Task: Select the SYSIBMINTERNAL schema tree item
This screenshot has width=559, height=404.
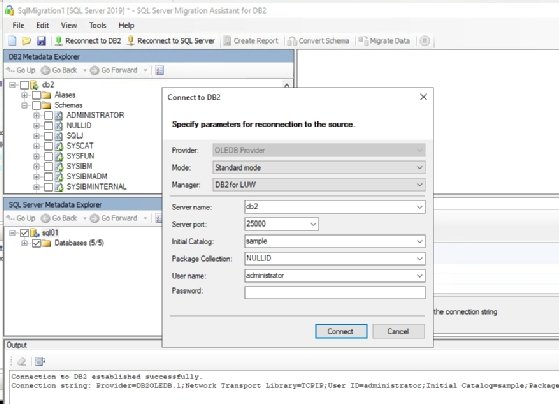Action: coord(96,187)
